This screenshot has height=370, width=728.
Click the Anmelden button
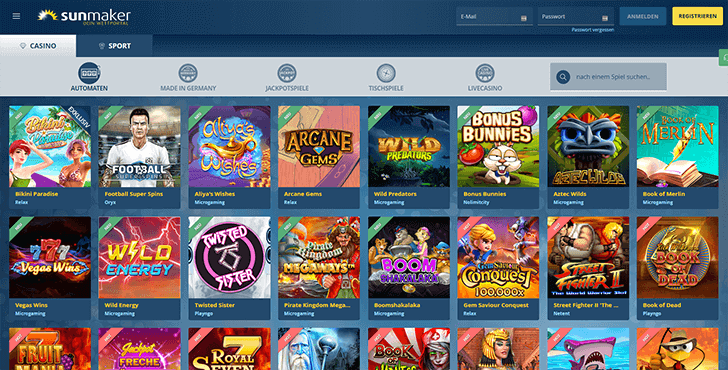coord(643,16)
